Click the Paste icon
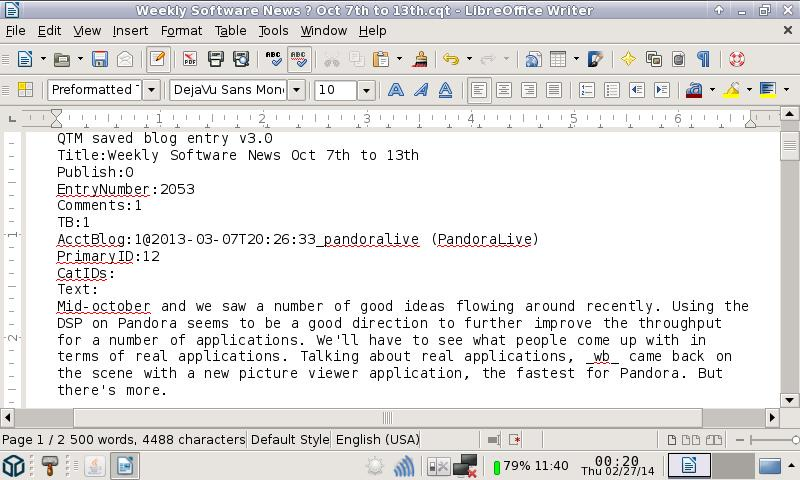The width and height of the screenshot is (800, 480). pyautogui.click(x=381, y=59)
